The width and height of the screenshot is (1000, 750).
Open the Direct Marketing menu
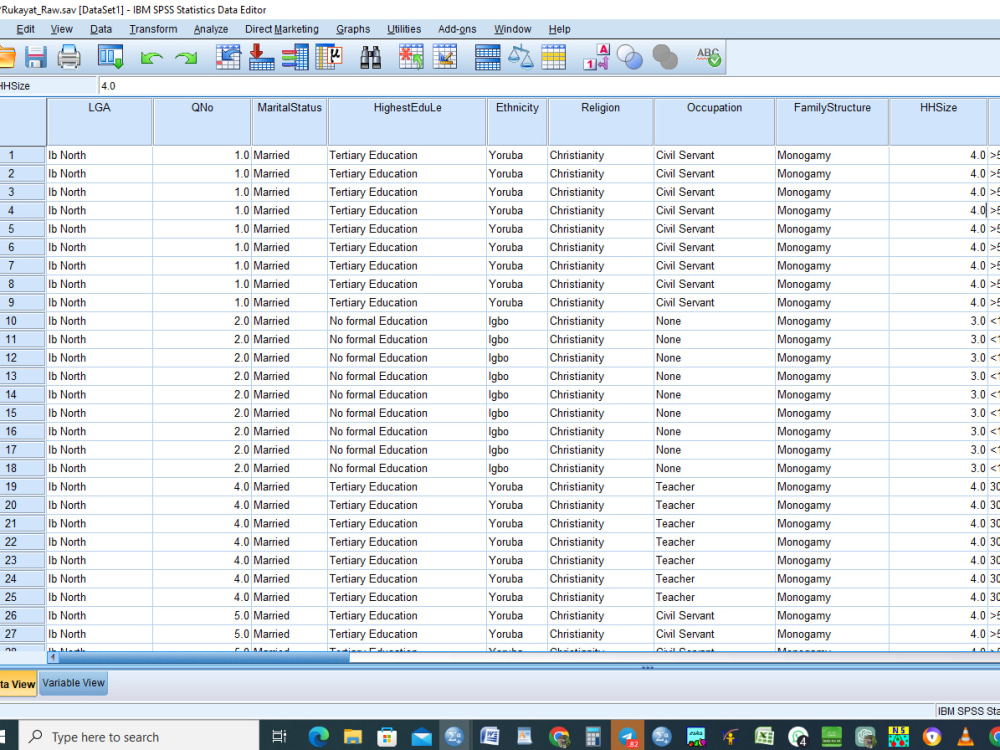tap(282, 29)
